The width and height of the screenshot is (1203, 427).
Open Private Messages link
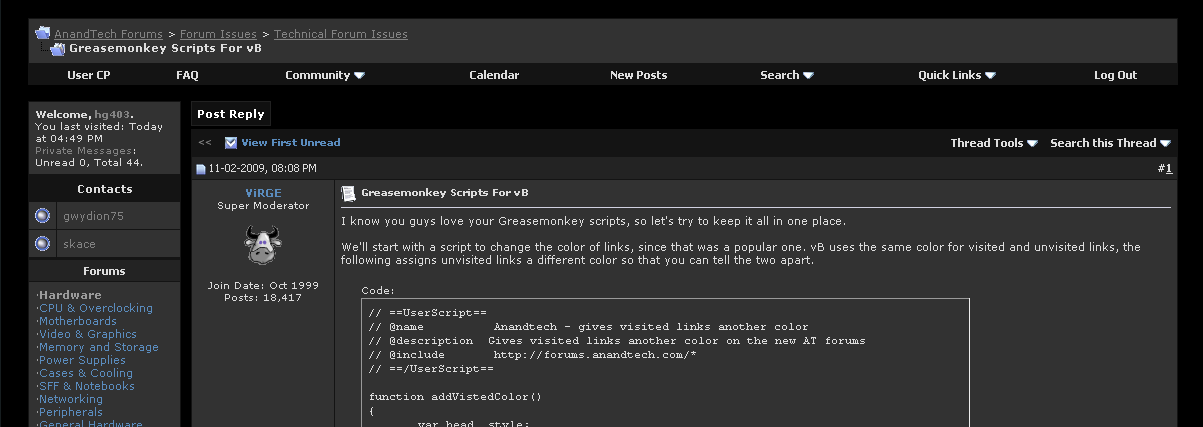click(84, 151)
